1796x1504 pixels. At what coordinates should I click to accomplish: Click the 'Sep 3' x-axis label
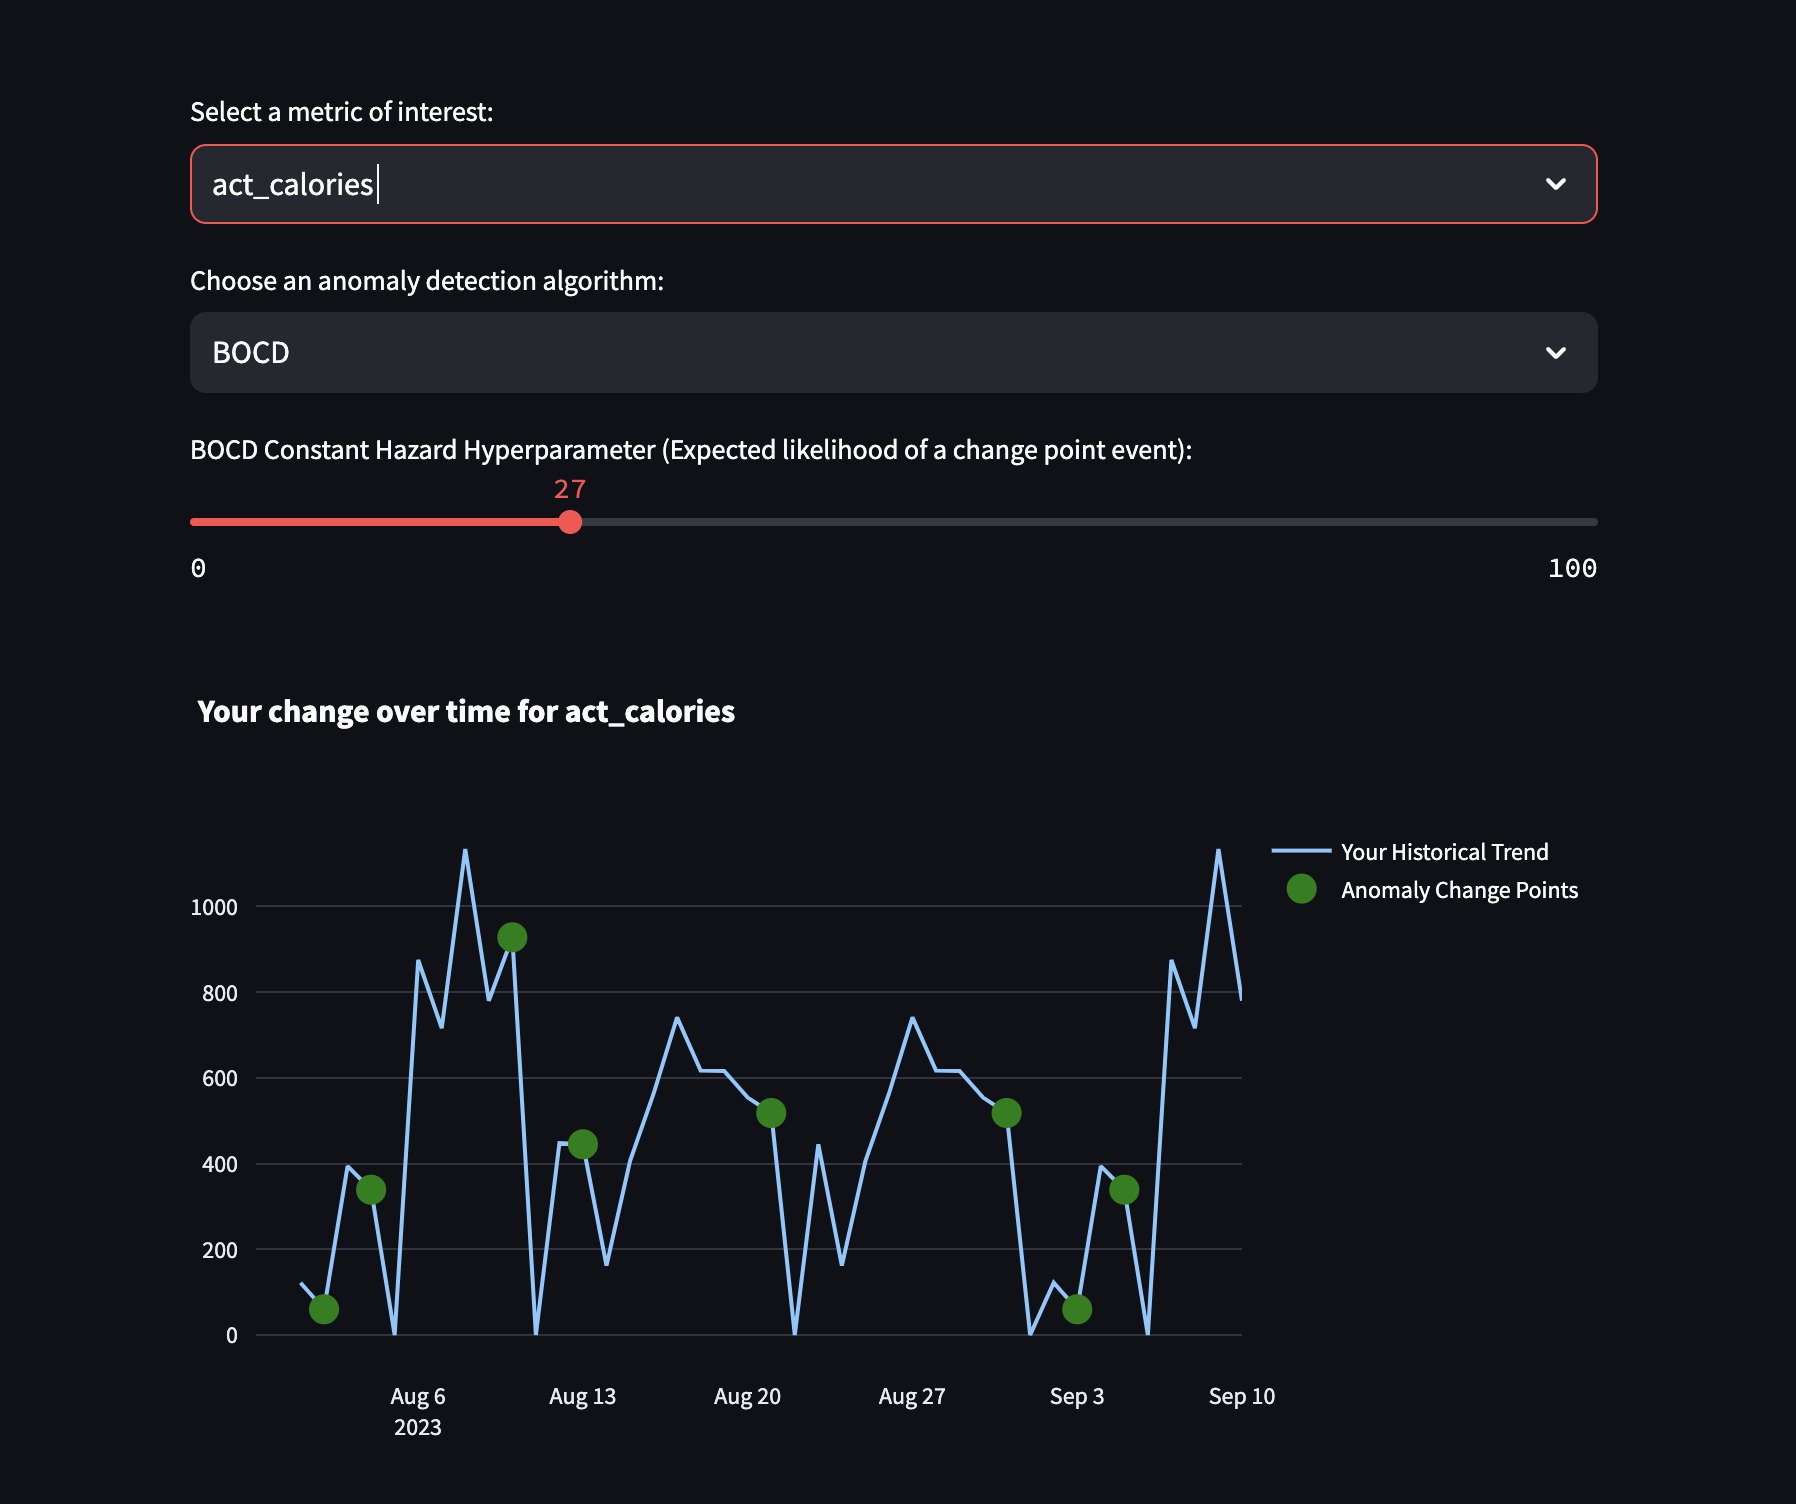click(1077, 1396)
